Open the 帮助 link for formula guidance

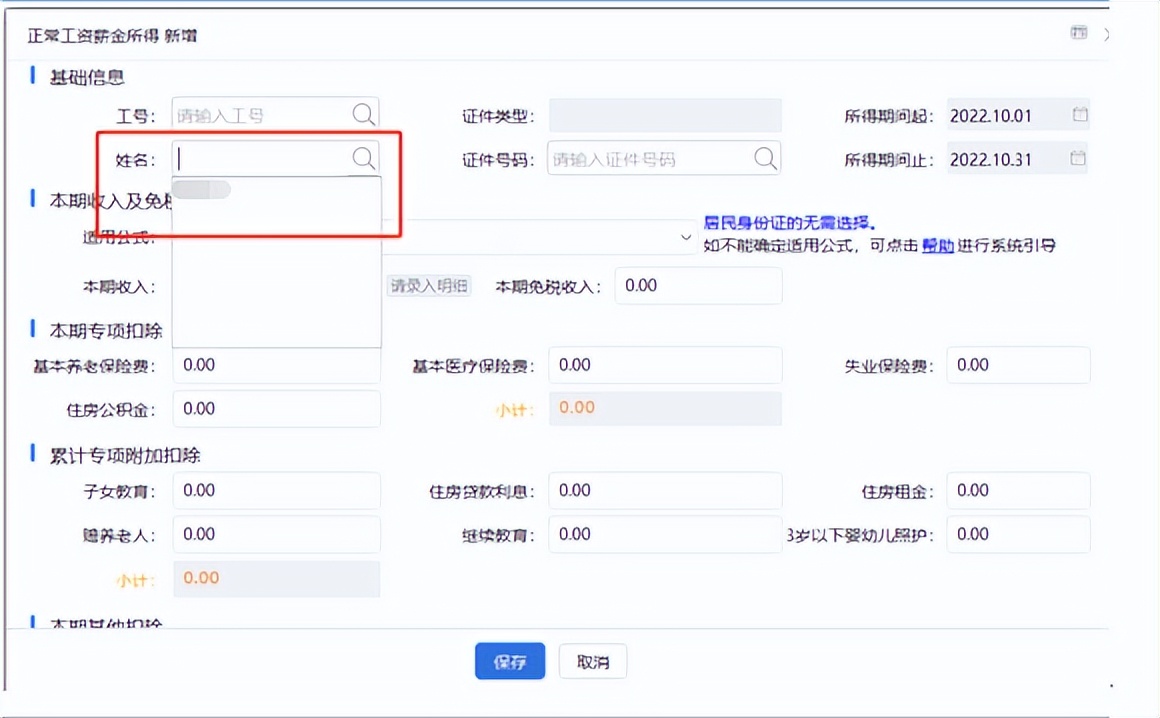pyautogui.click(x=937, y=244)
